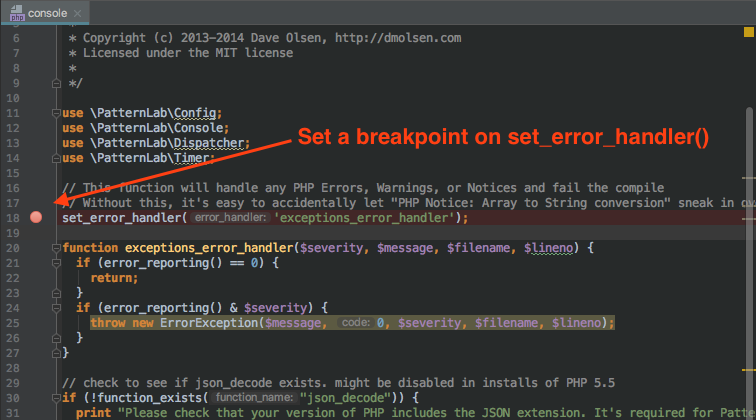Click fold end marker at line 23
756x420 pixels.
pyautogui.click(x=54, y=292)
